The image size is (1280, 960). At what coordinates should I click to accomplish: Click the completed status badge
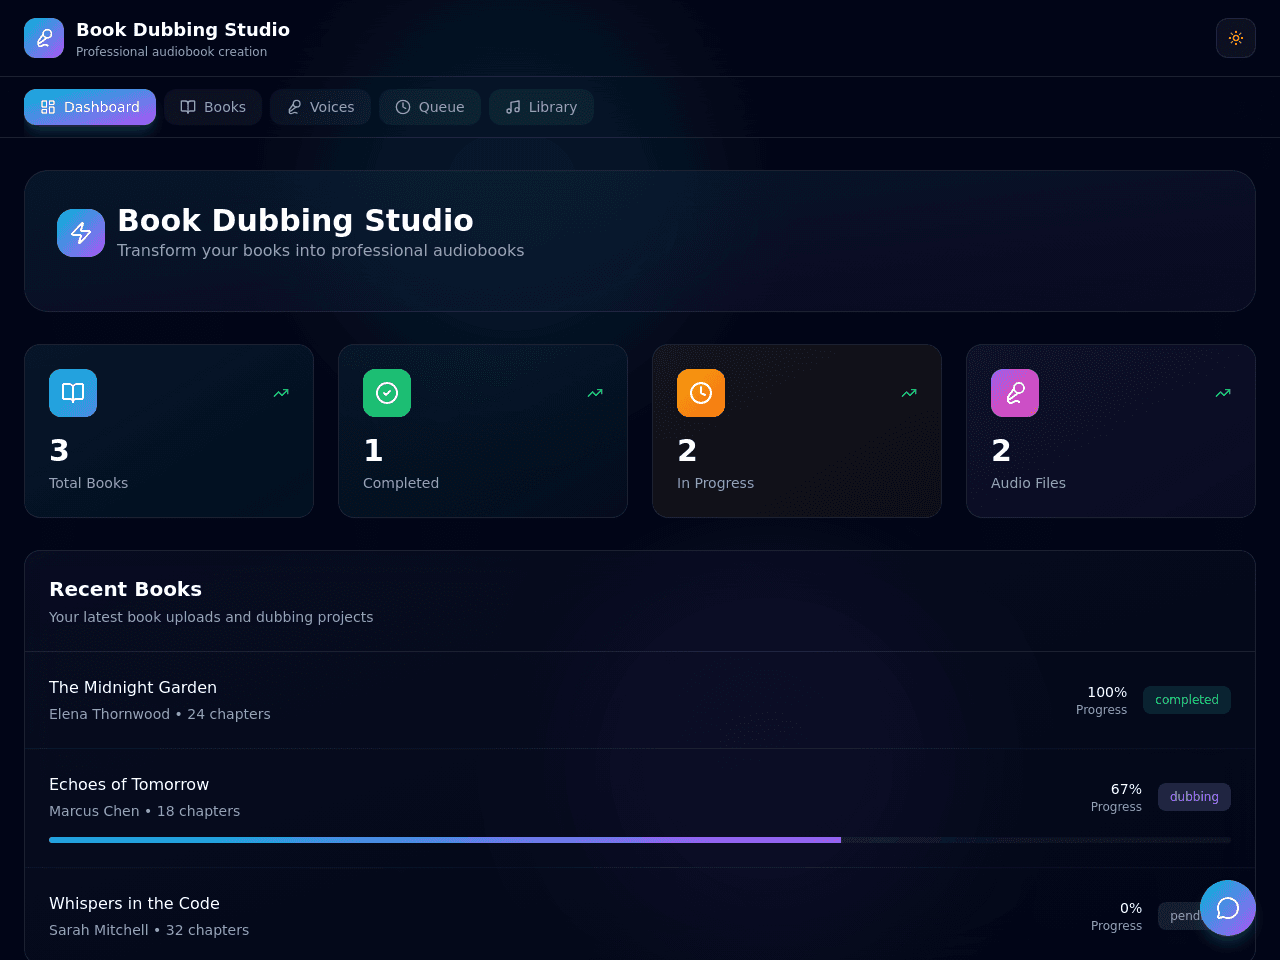click(1187, 700)
